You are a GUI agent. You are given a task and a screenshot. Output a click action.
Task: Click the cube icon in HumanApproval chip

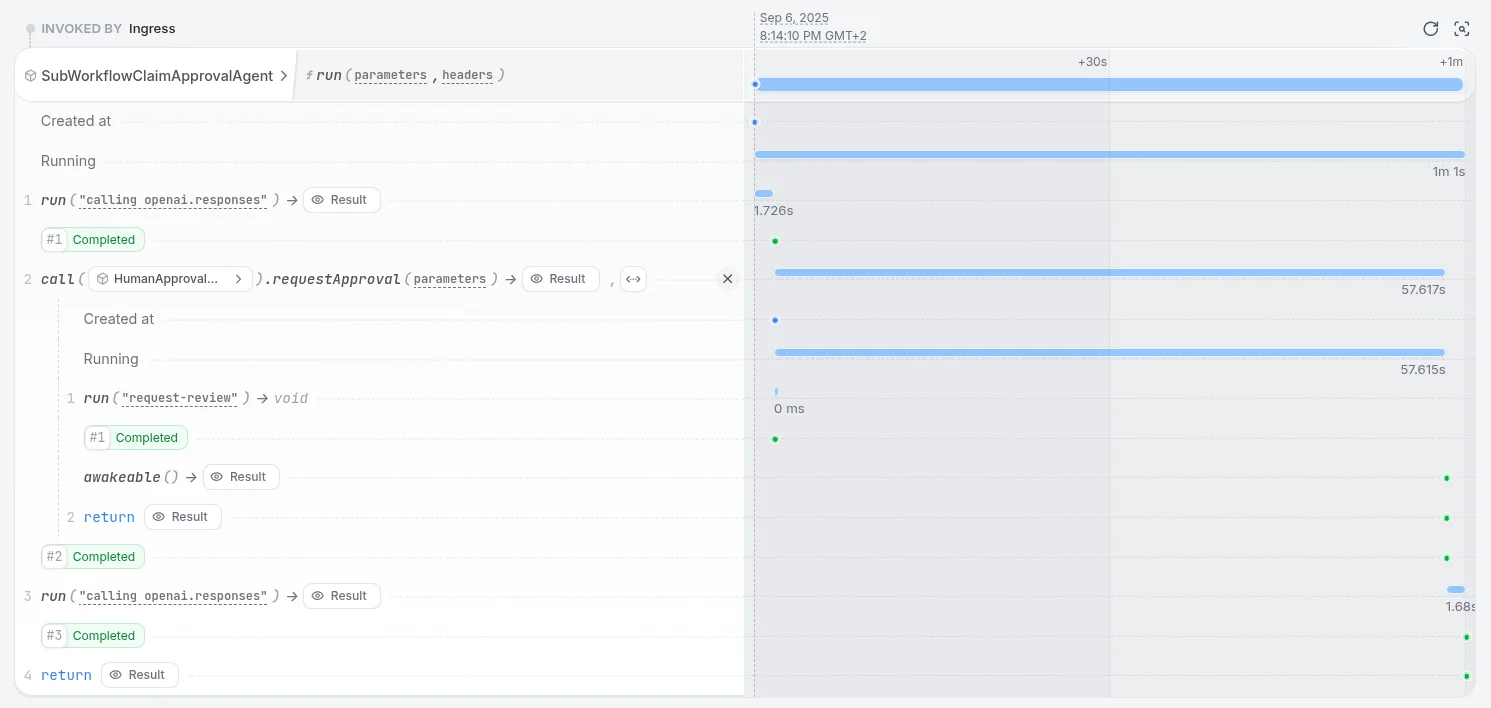pyautogui.click(x=103, y=279)
